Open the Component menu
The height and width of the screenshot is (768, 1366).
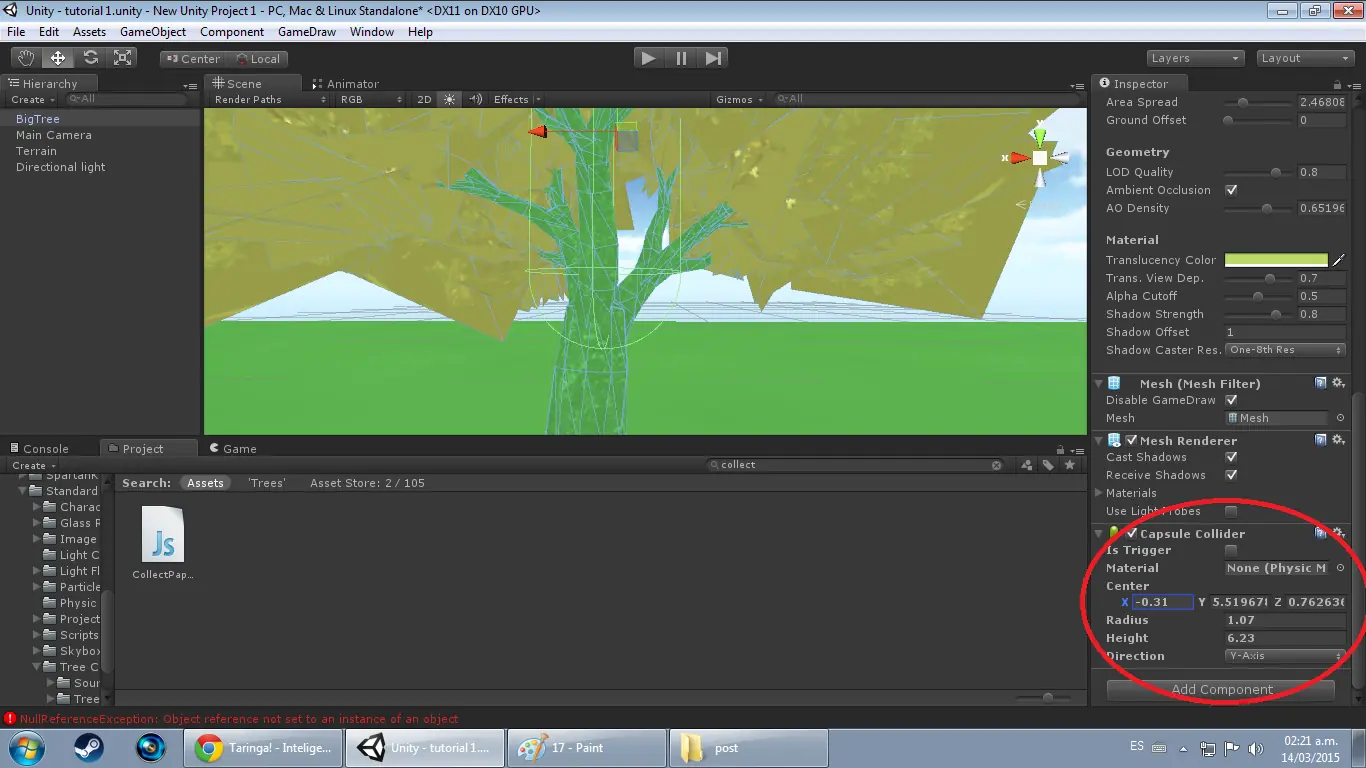(232, 32)
